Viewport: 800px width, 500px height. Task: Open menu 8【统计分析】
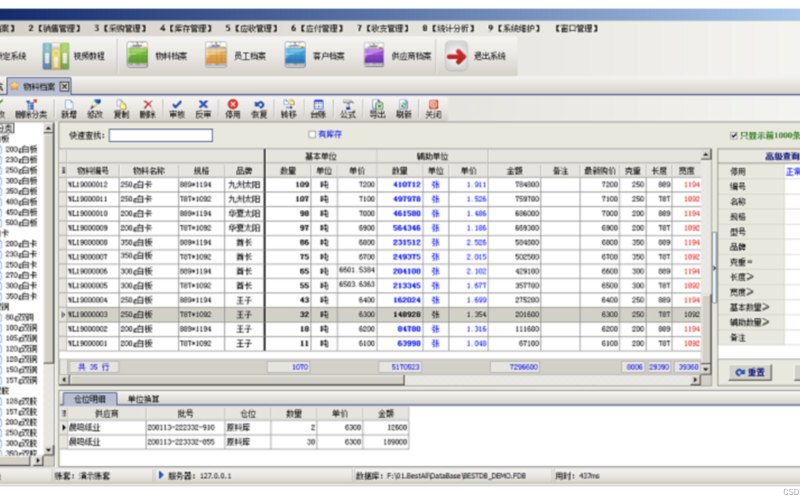pyautogui.click(x=448, y=28)
